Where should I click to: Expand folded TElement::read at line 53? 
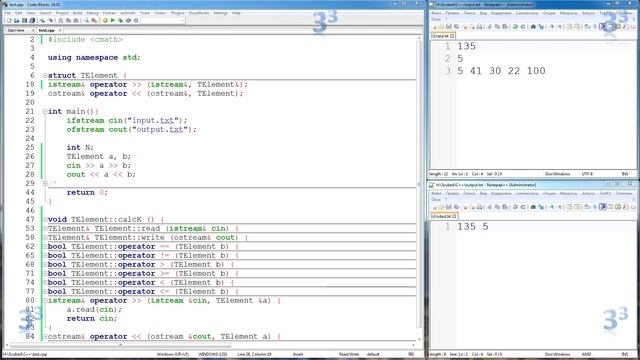click(x=45, y=229)
